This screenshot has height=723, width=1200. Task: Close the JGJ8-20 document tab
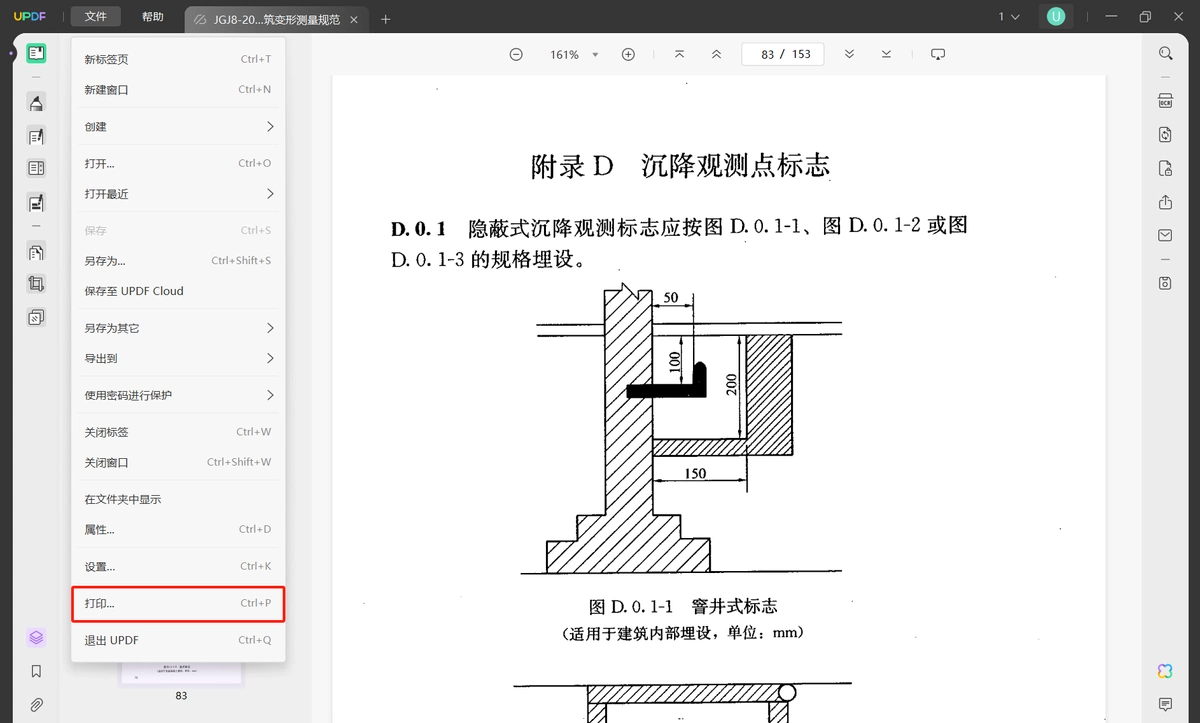[354, 19]
